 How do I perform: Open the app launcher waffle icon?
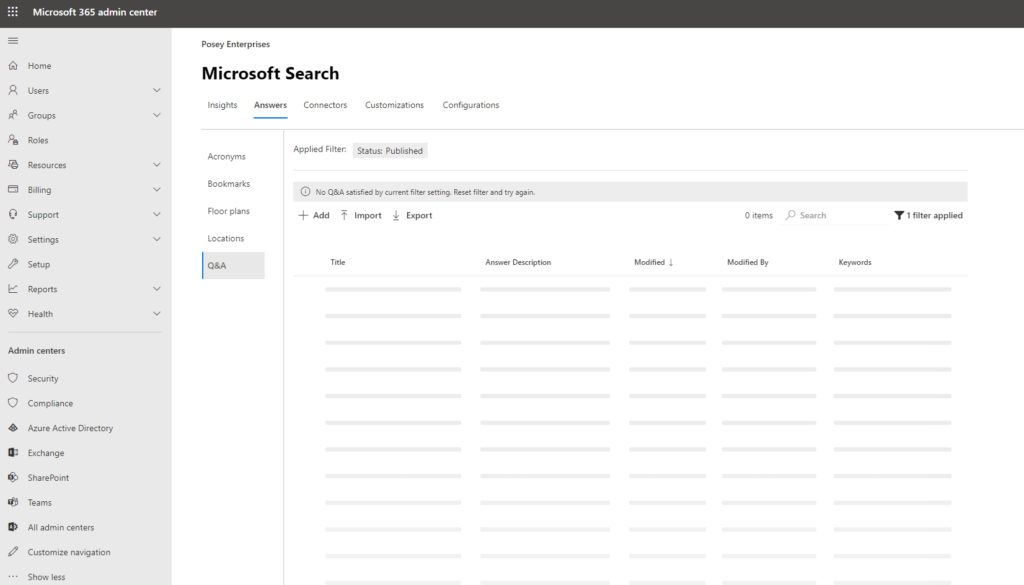tap(12, 12)
